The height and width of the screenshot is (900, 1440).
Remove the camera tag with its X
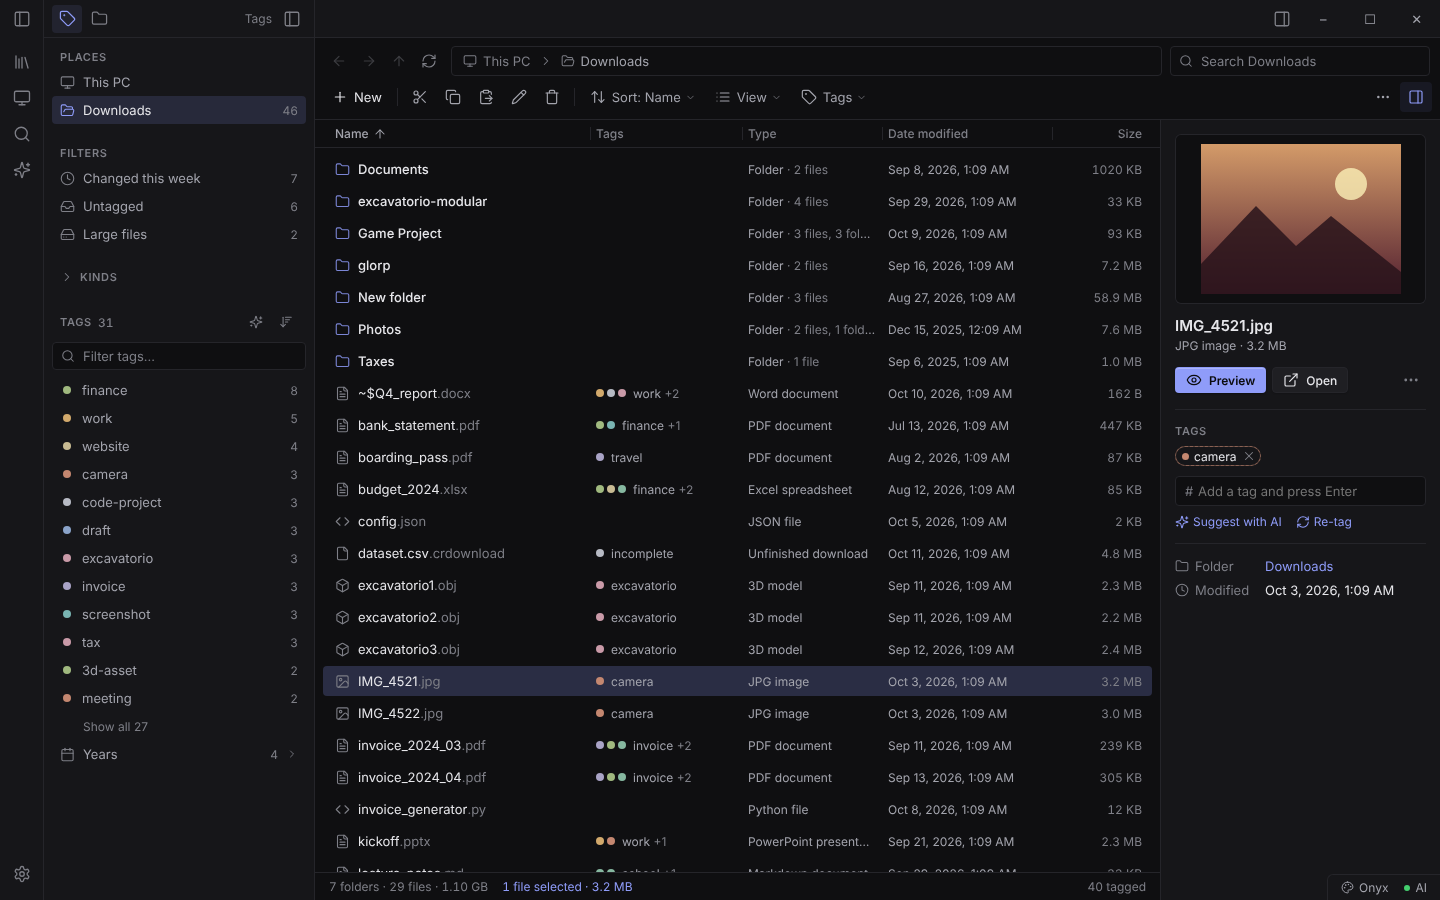[1249, 457]
